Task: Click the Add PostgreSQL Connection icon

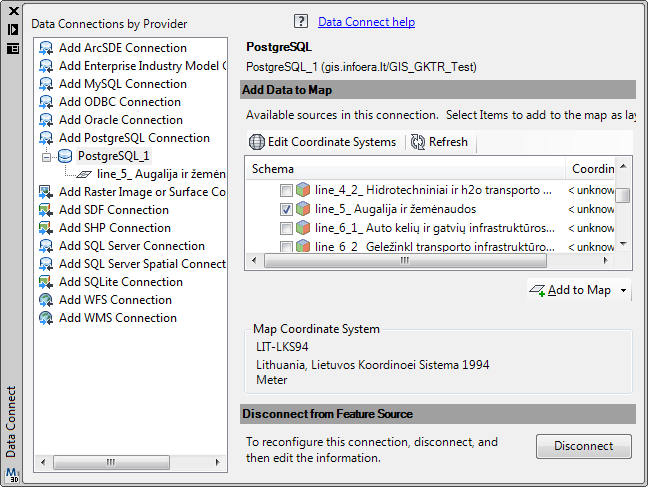Action: [x=46, y=138]
